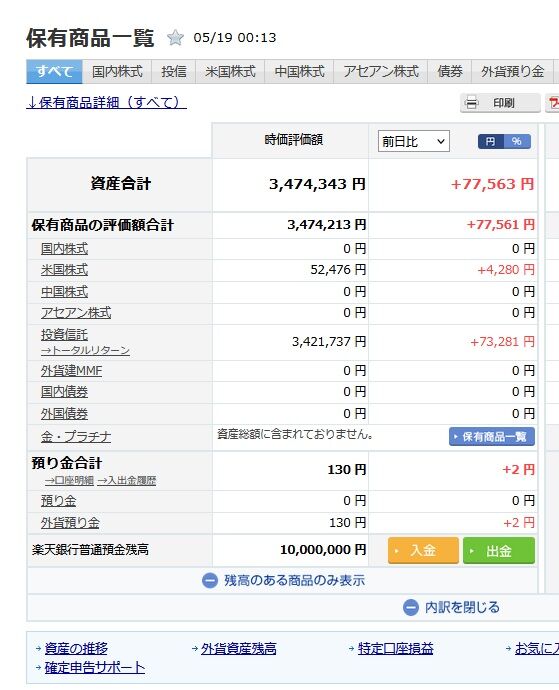Click the 出金 withdrawal button
The image size is (559, 690).
click(x=499, y=551)
